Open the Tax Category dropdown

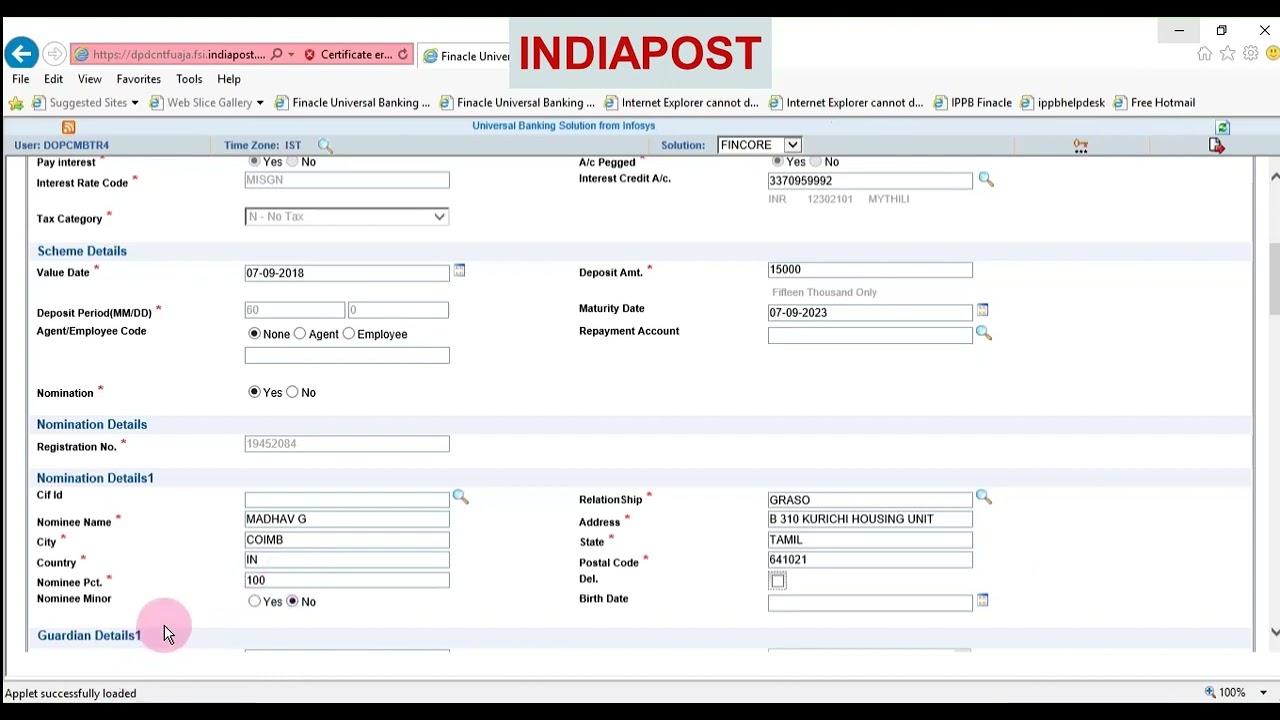click(347, 217)
